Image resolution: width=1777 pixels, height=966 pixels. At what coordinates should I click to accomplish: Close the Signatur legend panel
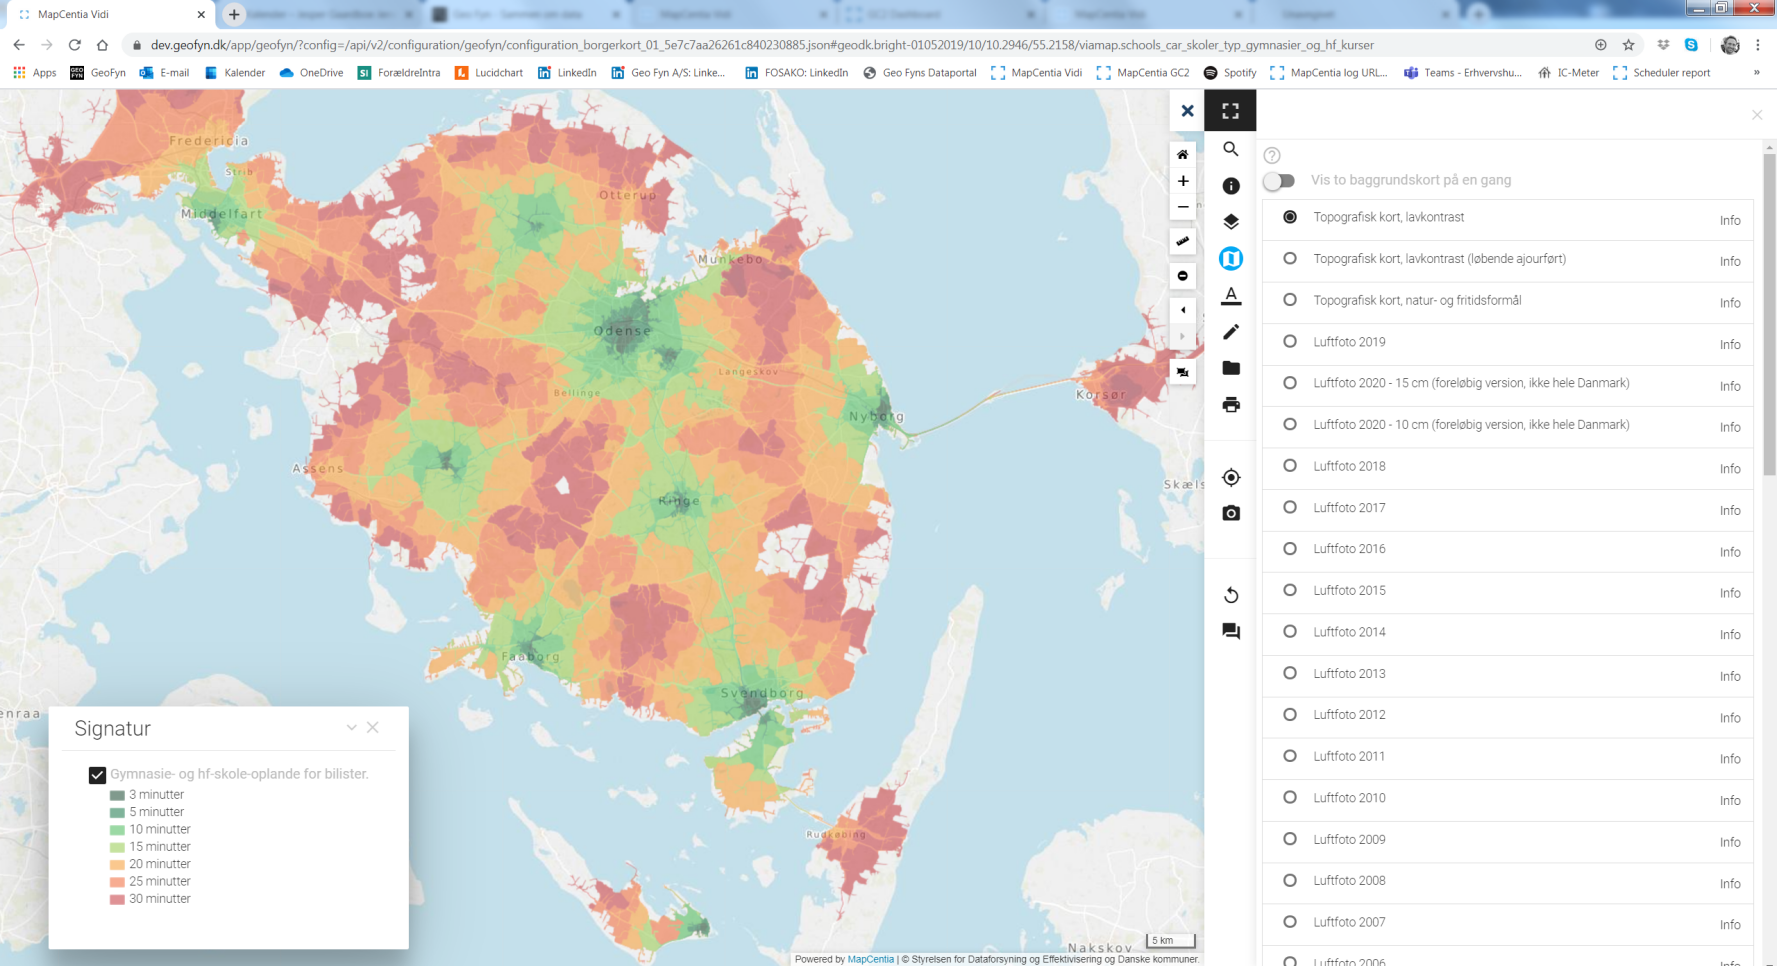373,727
